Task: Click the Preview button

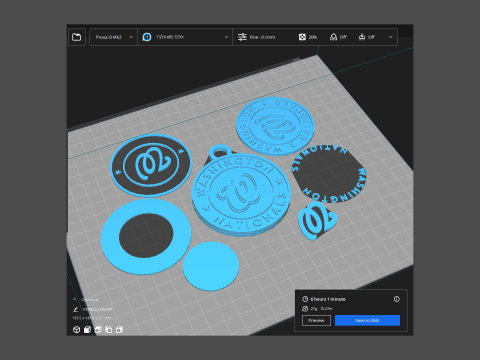Action: [x=316, y=320]
